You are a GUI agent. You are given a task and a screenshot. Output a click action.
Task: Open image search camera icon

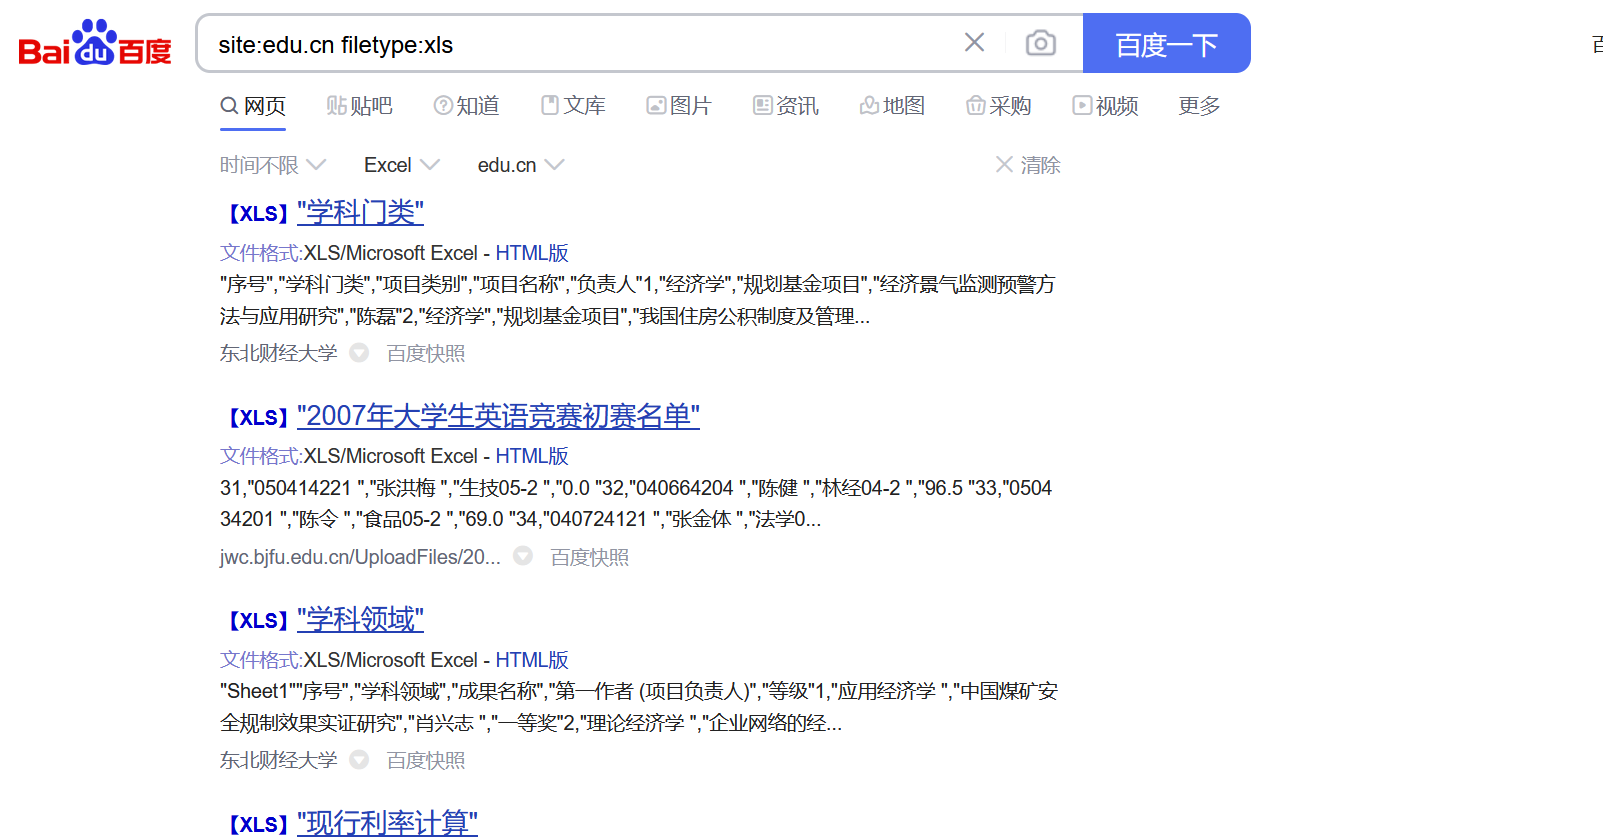1041,43
